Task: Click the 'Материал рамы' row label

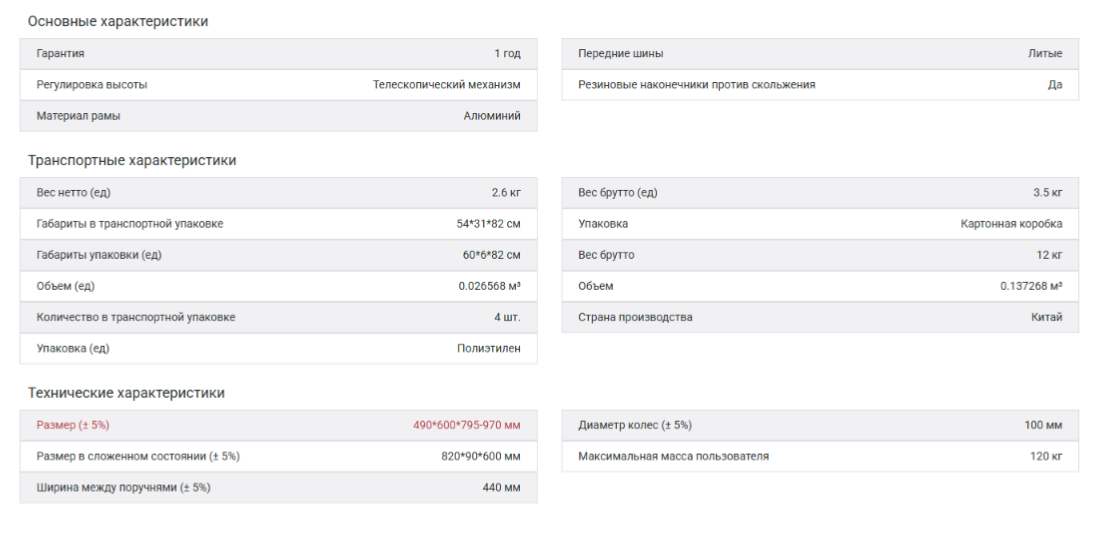Action: (x=78, y=116)
